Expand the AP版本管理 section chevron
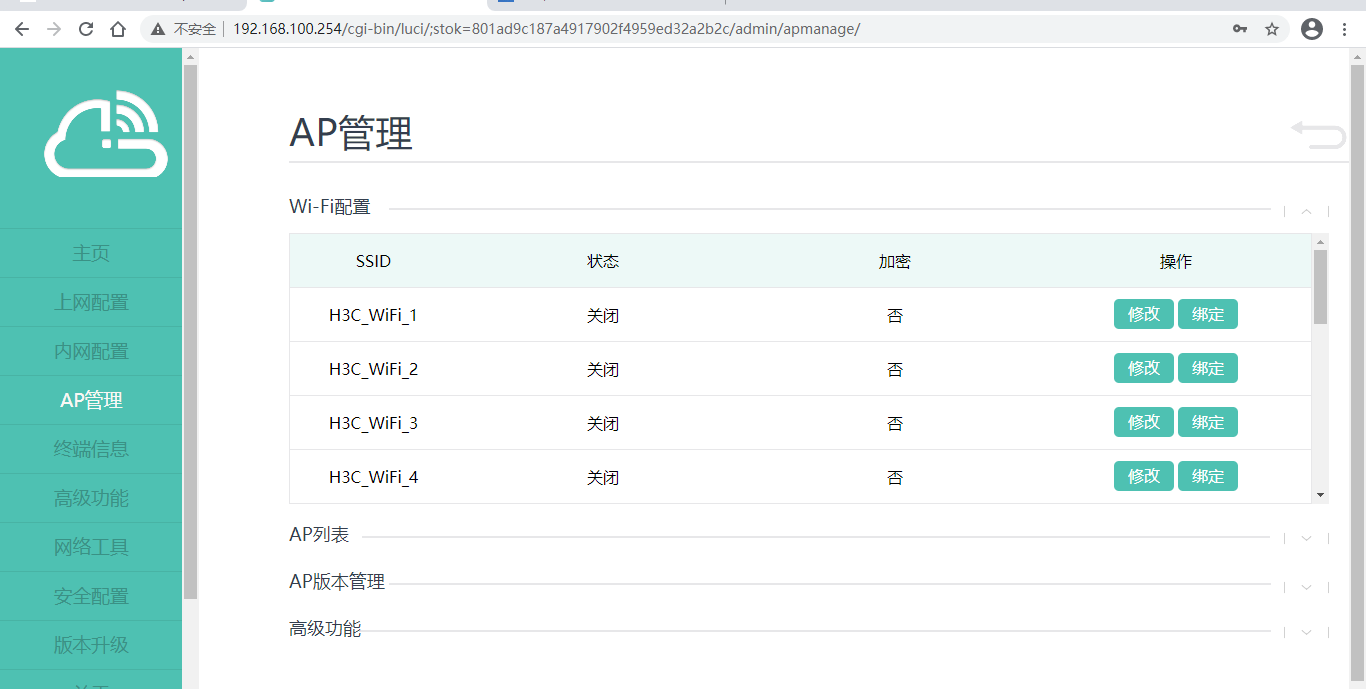 coord(1306,587)
